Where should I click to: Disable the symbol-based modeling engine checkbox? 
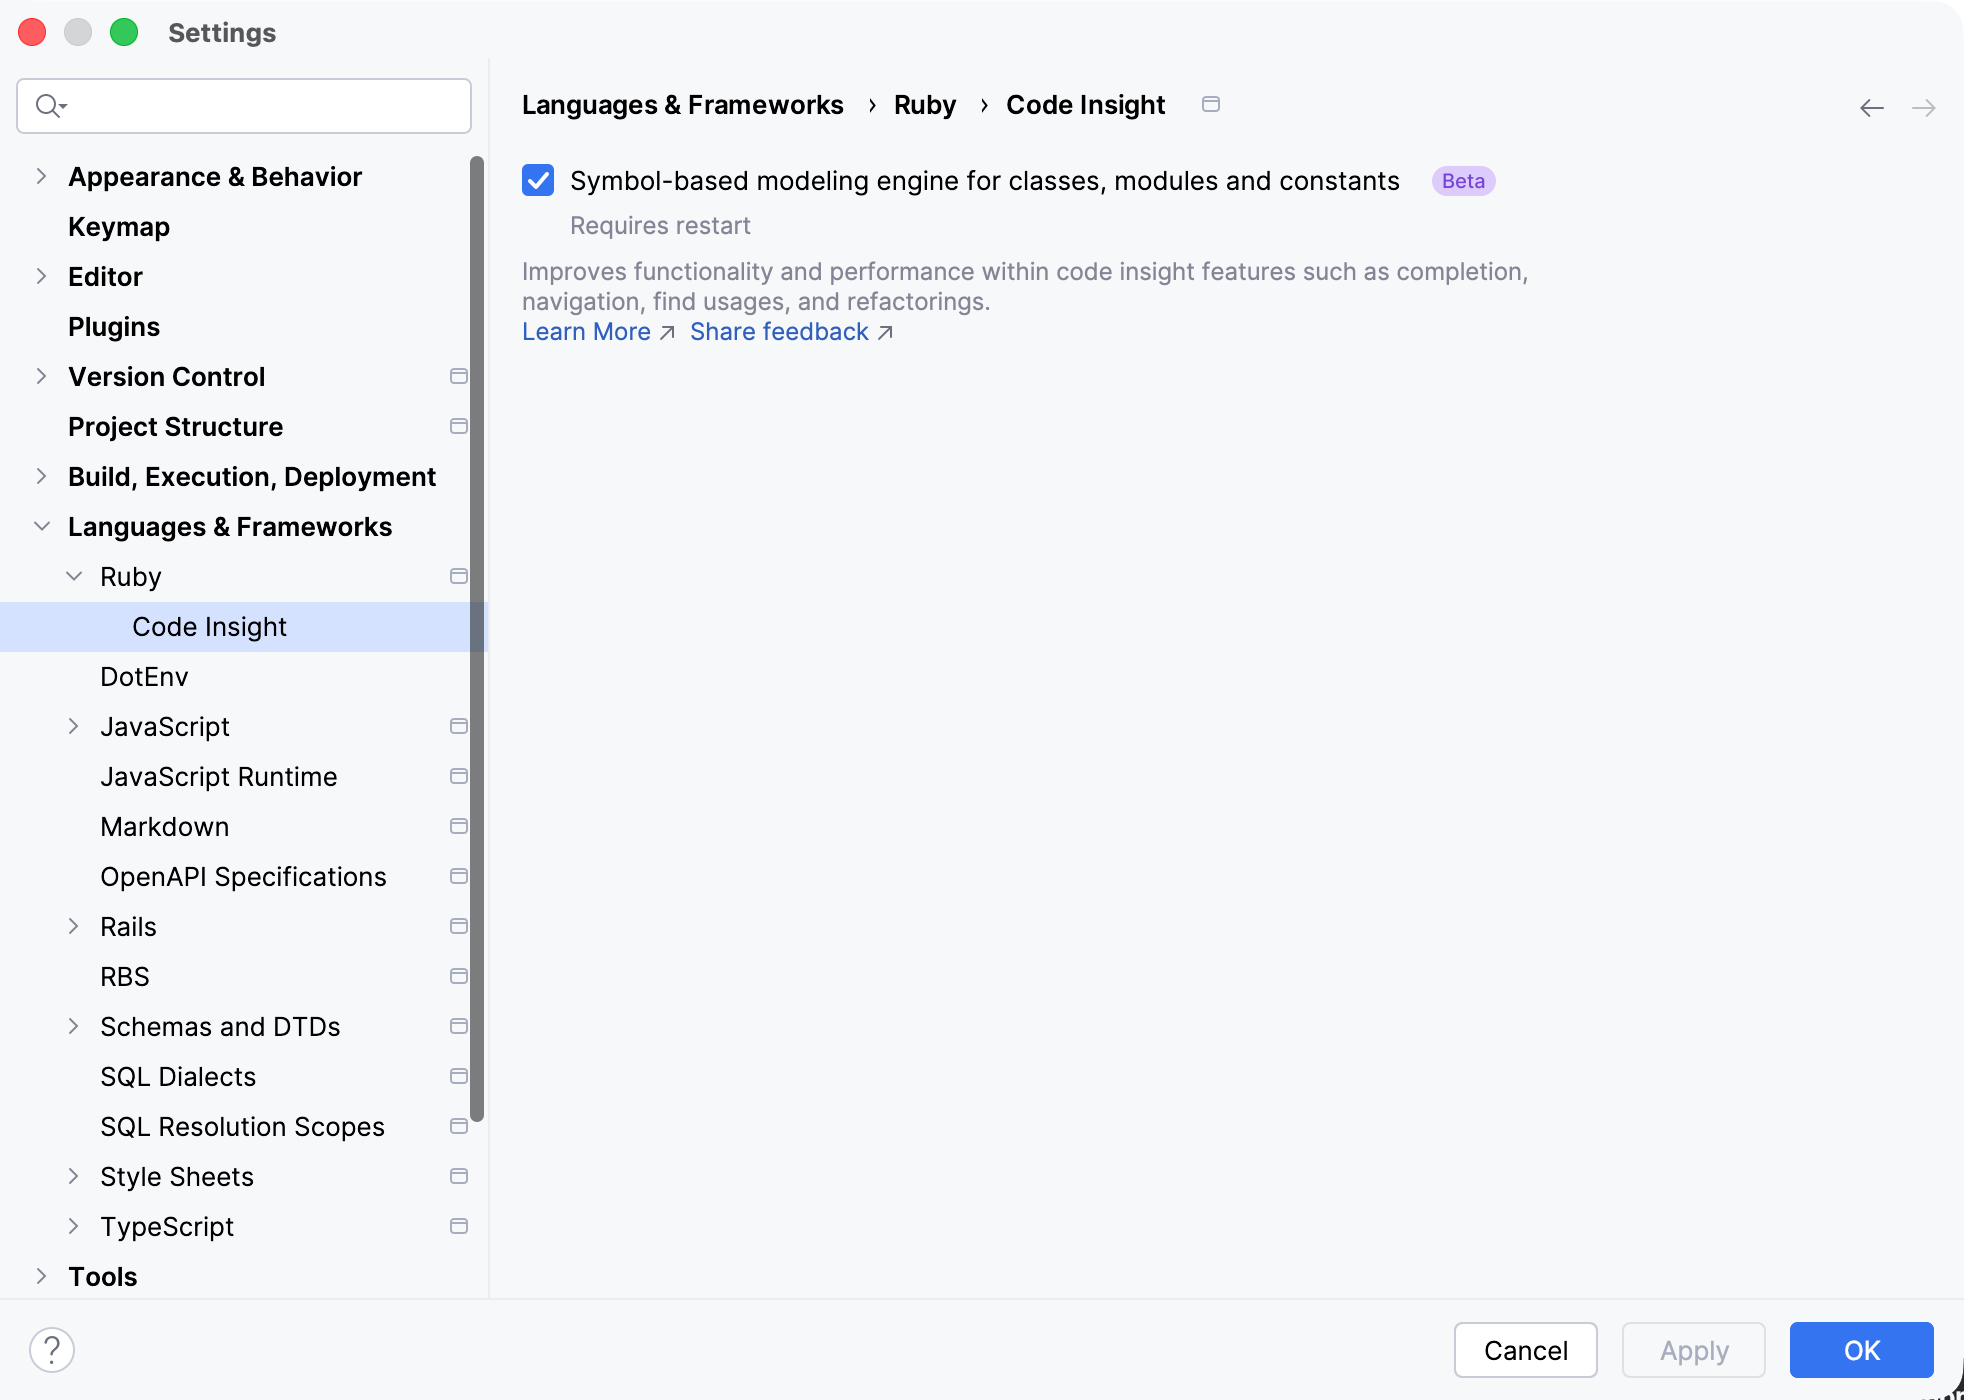[538, 180]
